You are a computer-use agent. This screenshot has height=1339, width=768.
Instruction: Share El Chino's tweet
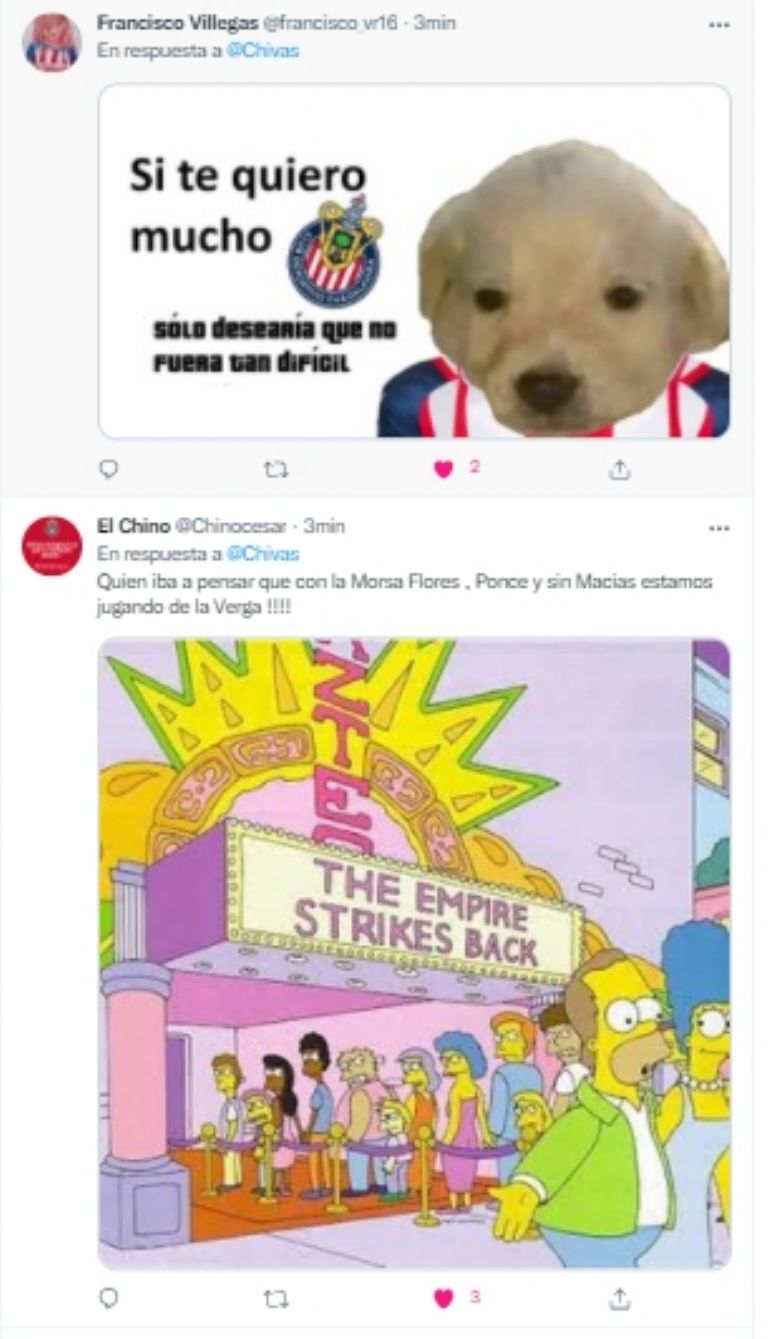click(620, 1298)
